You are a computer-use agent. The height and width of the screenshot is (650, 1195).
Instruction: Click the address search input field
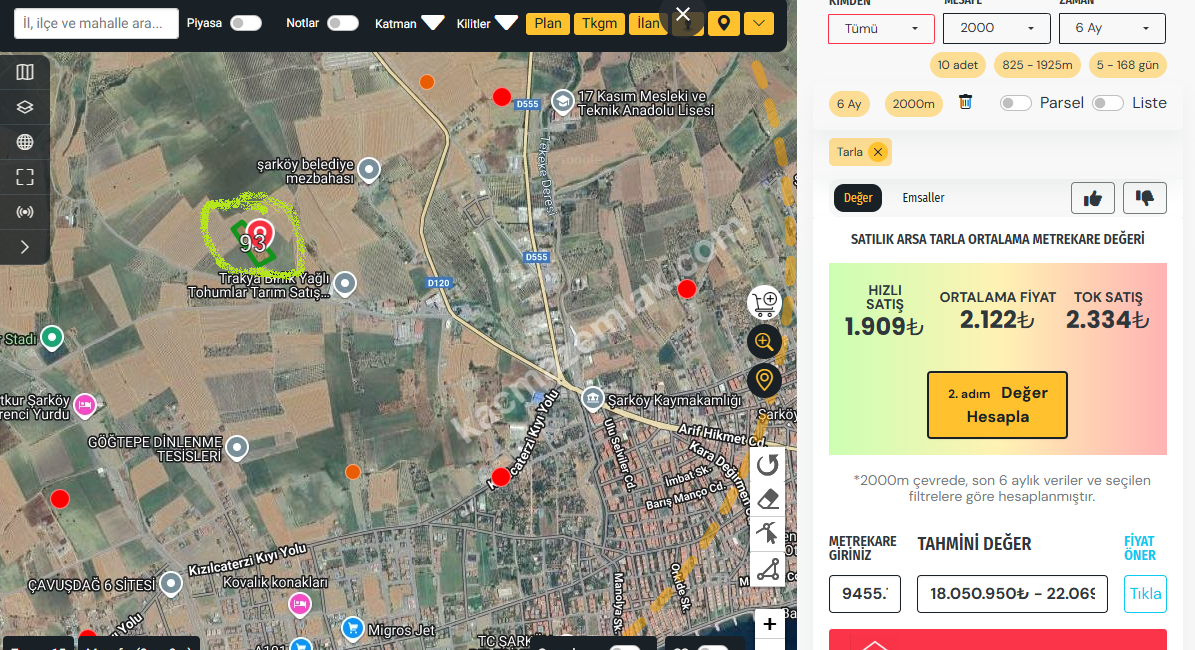pyautogui.click(x=96, y=23)
